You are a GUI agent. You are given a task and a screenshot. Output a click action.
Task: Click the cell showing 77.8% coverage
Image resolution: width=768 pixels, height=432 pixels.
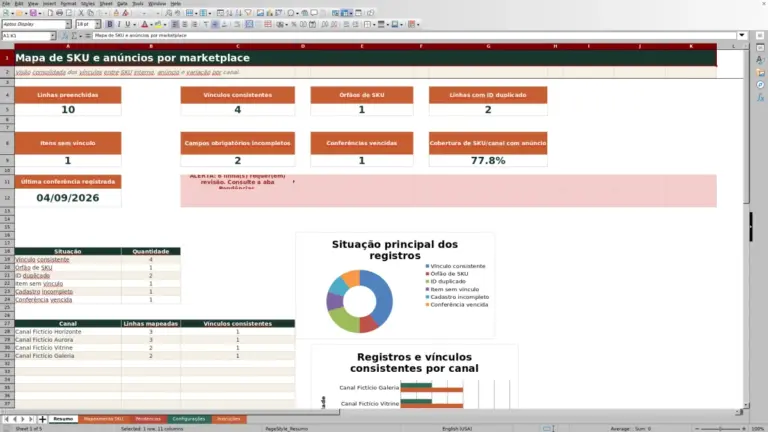point(488,161)
